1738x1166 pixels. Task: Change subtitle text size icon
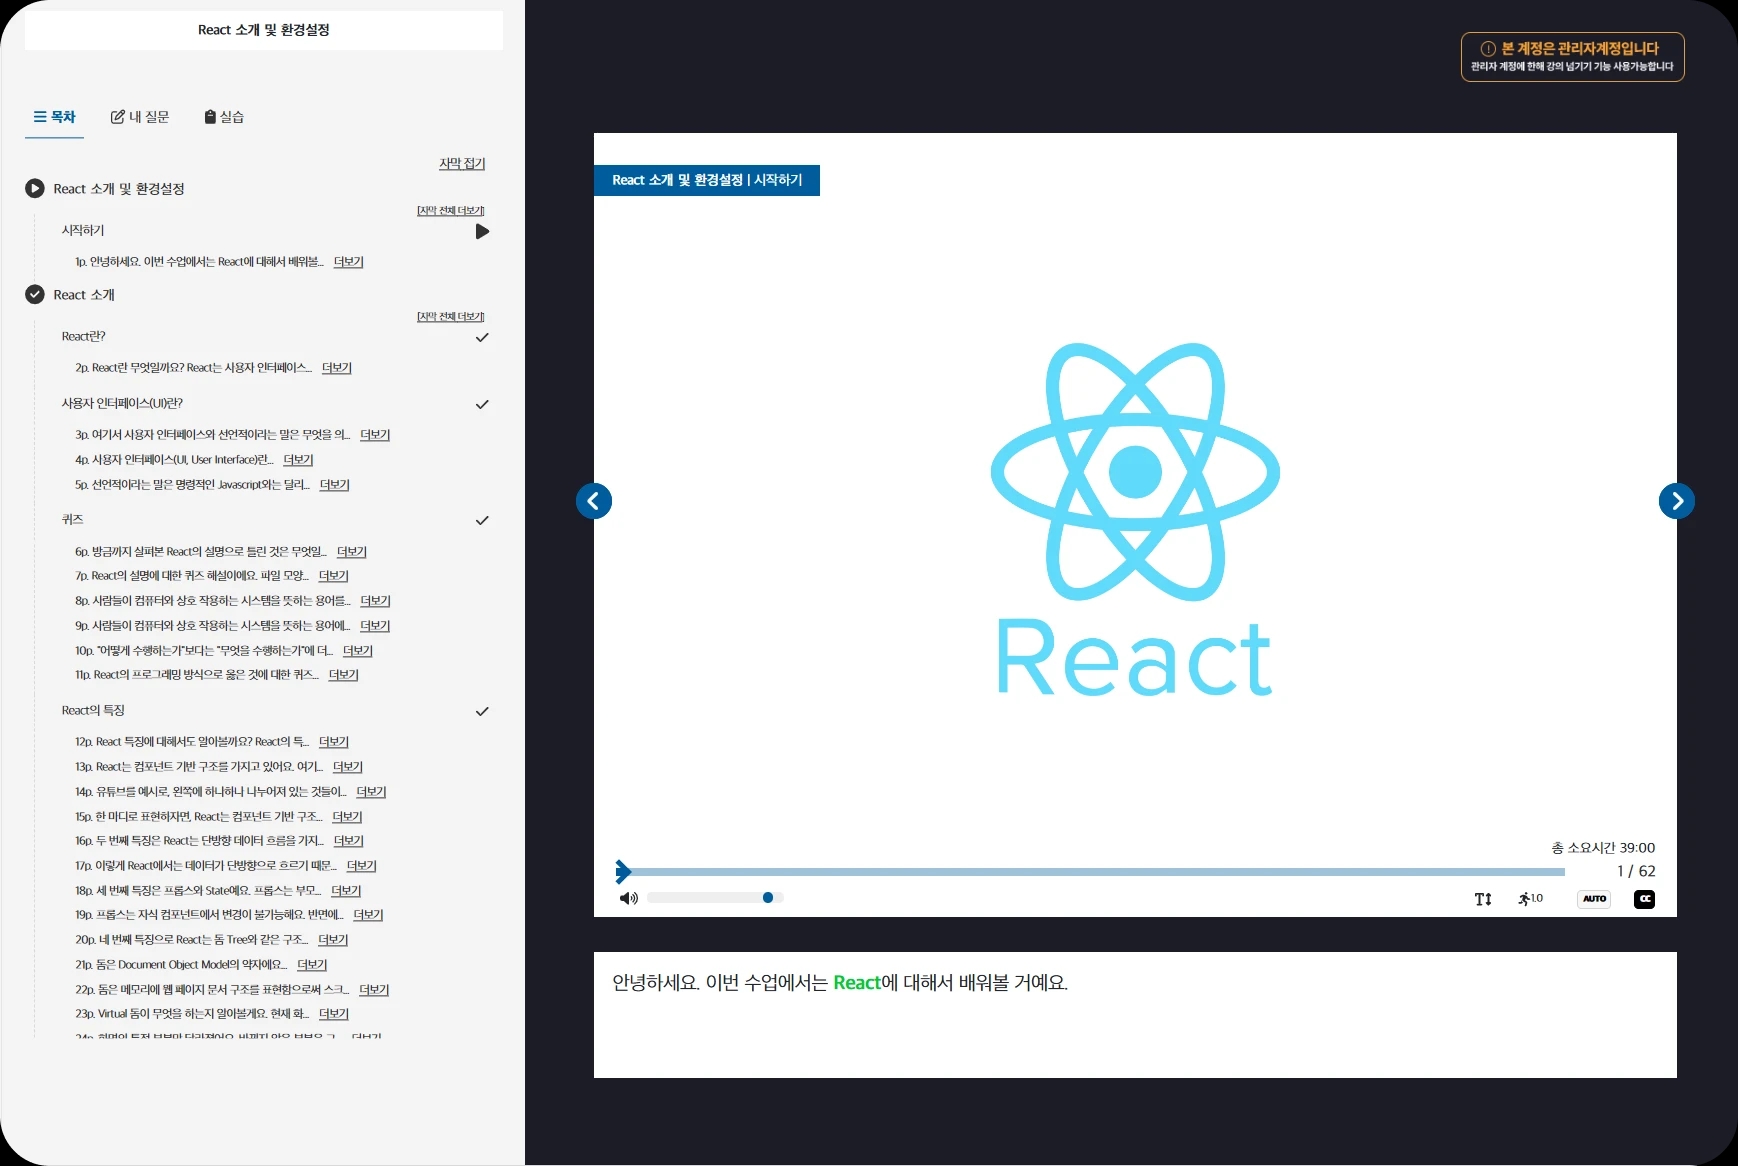click(x=1483, y=899)
